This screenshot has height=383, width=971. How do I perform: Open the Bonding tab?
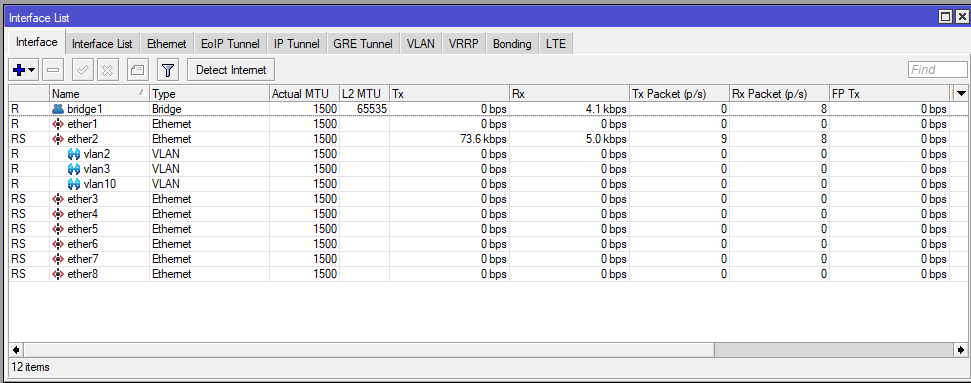pos(512,44)
